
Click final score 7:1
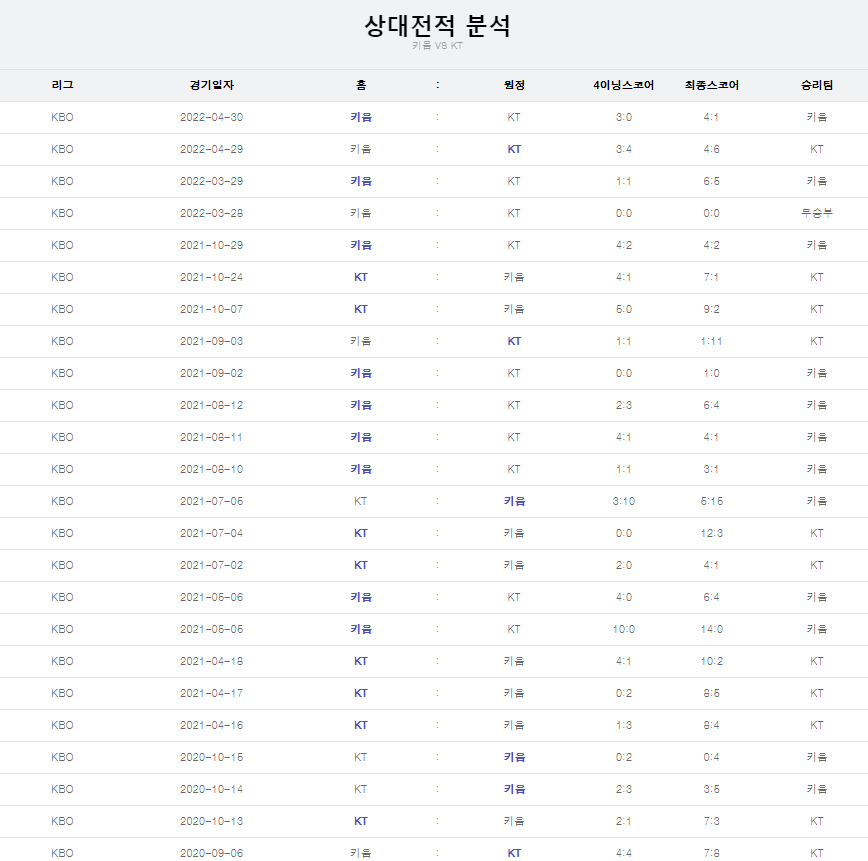[x=711, y=277]
